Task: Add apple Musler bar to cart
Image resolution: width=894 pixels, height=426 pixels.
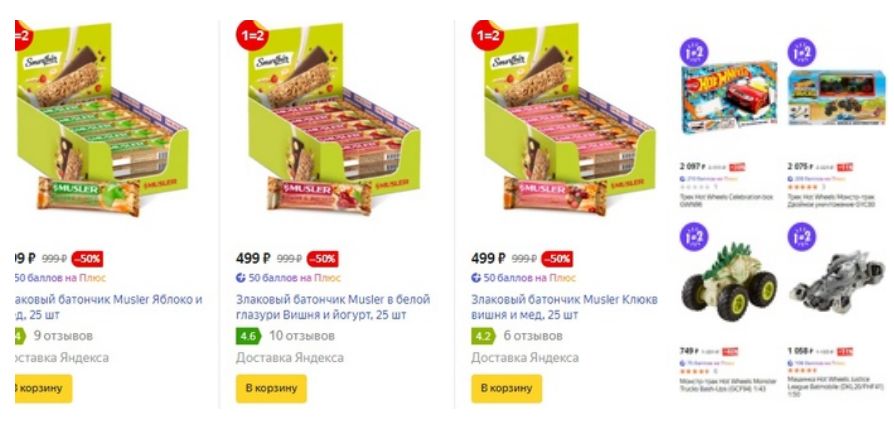Action: (x=43, y=388)
